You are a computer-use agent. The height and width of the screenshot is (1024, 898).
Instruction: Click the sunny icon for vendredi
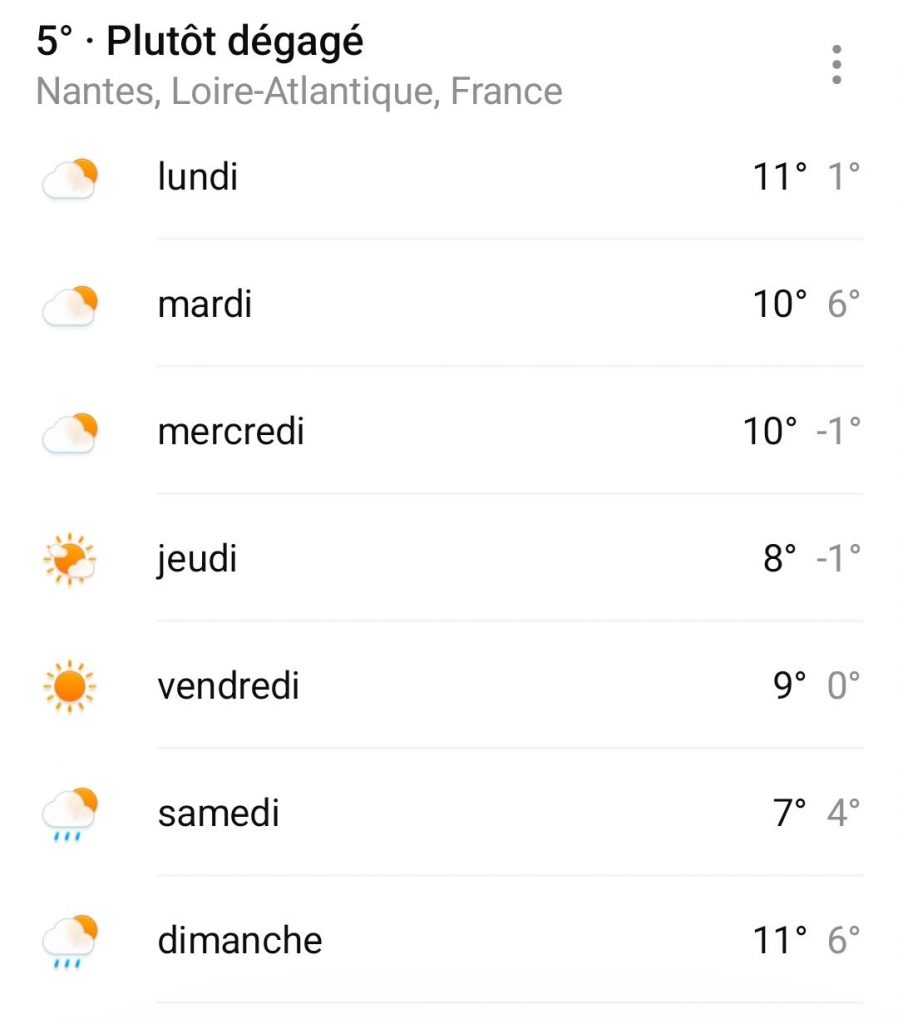(x=70, y=687)
